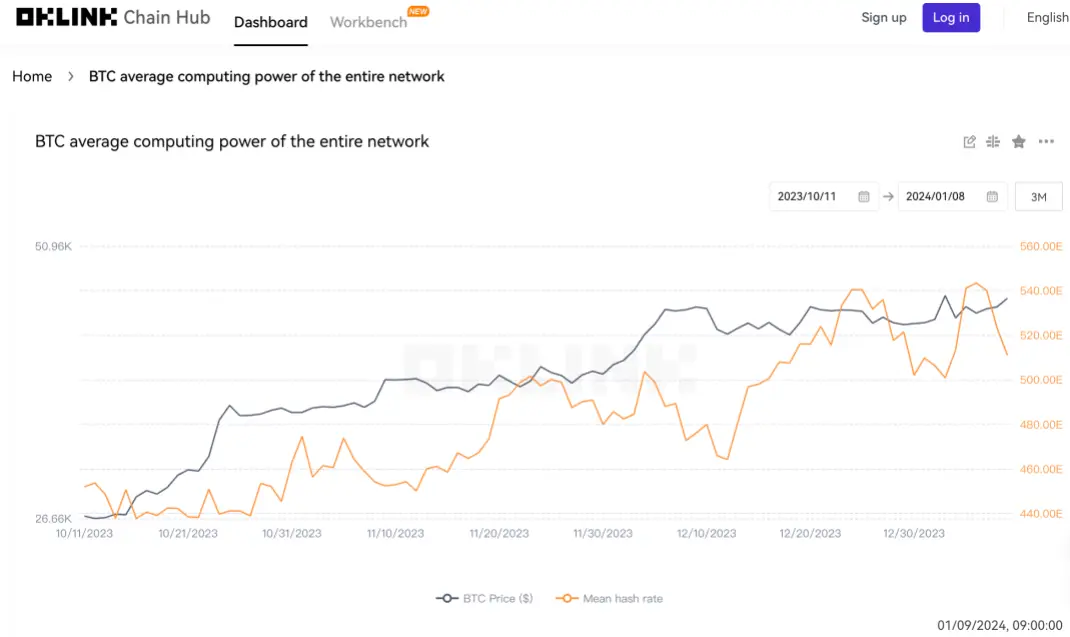Click the end date calendar icon

click(x=992, y=197)
